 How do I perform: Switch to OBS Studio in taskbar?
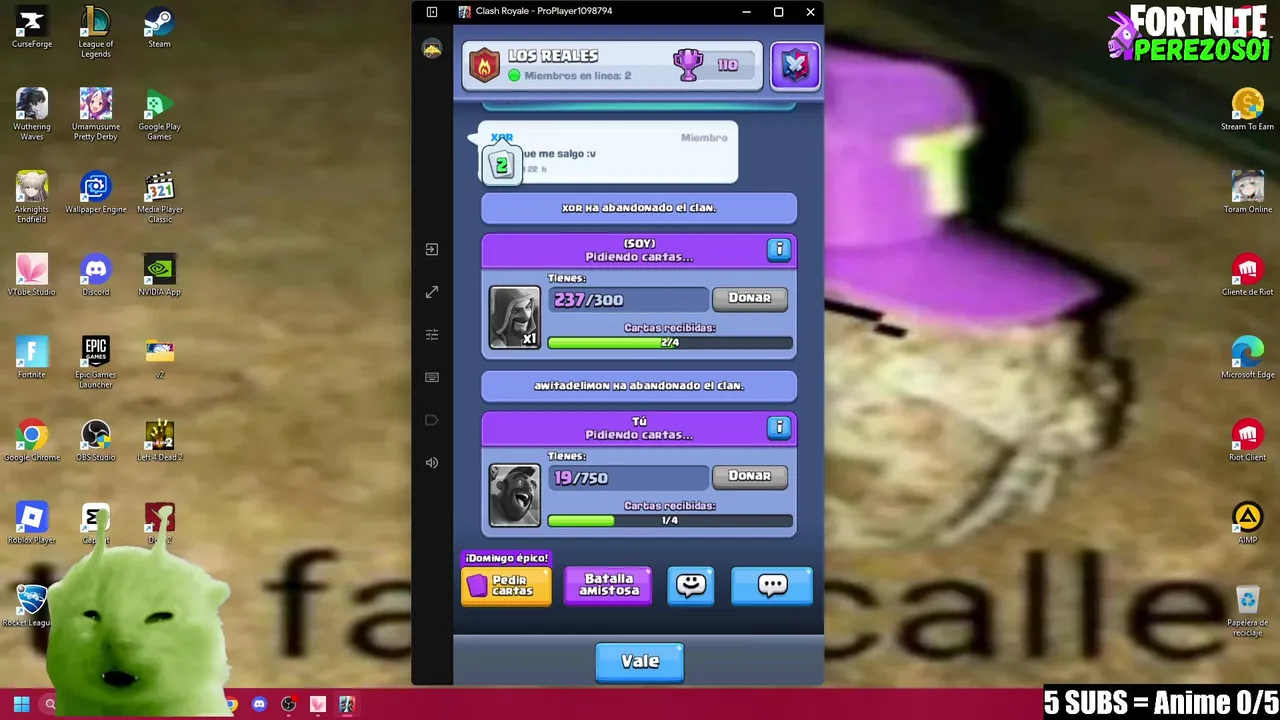coord(288,705)
